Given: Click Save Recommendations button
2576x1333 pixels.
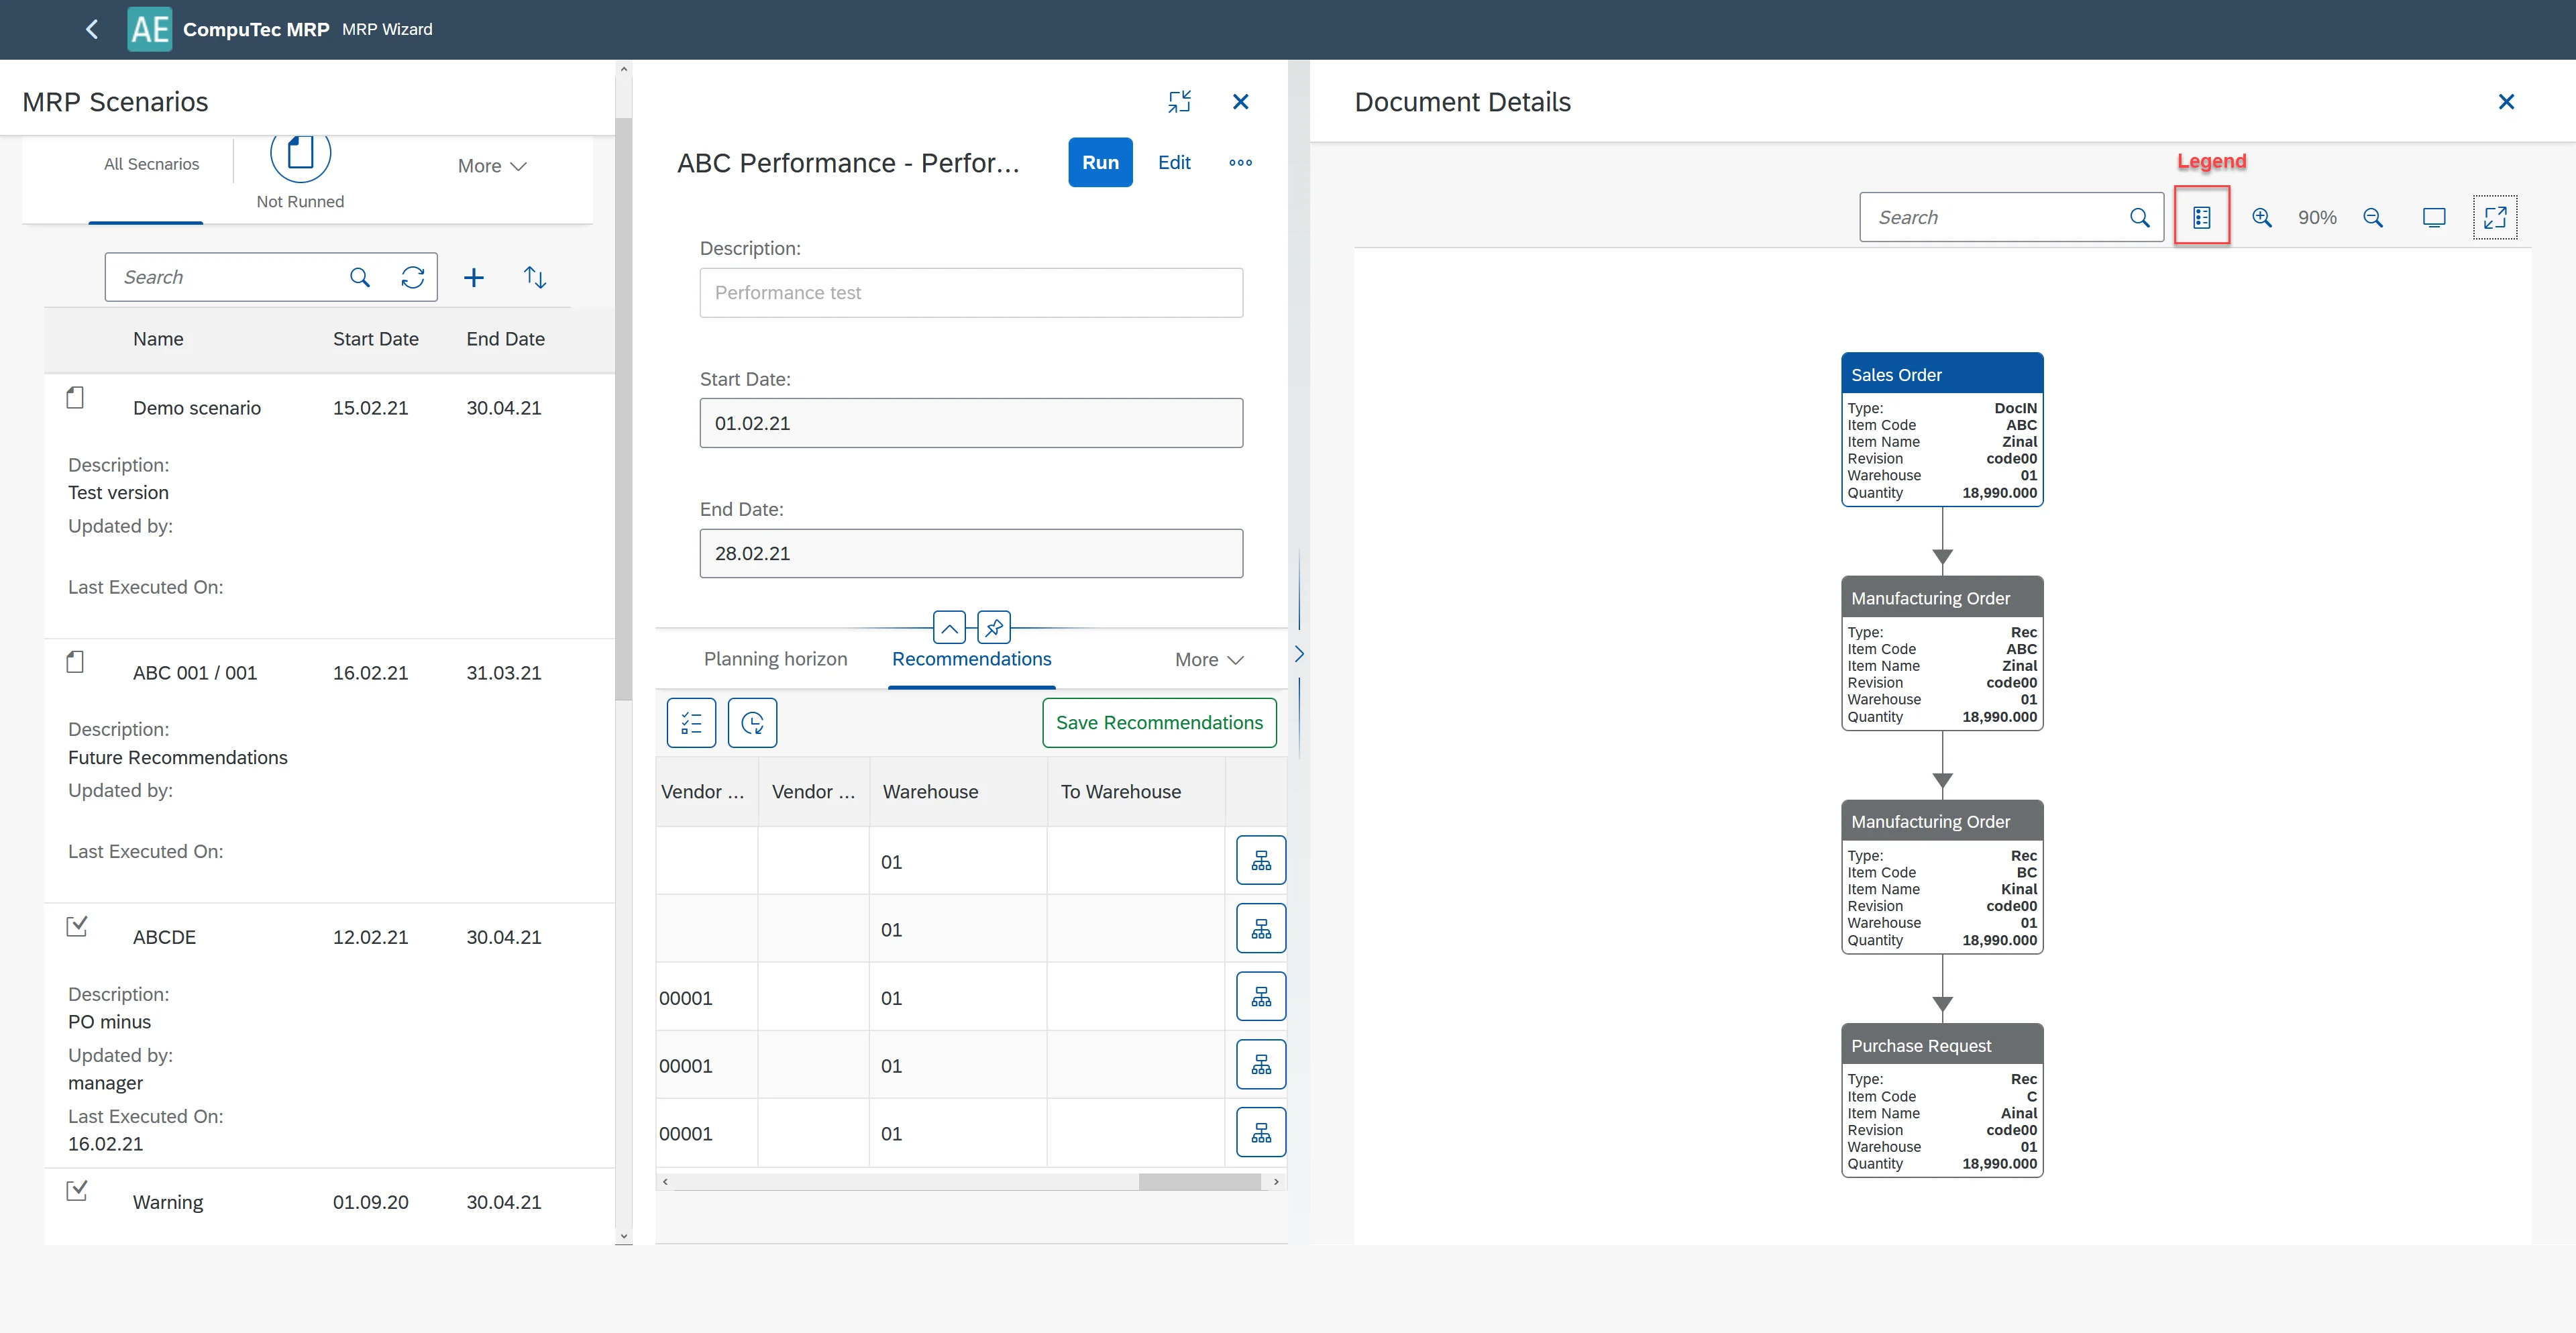Looking at the screenshot, I should point(1158,722).
